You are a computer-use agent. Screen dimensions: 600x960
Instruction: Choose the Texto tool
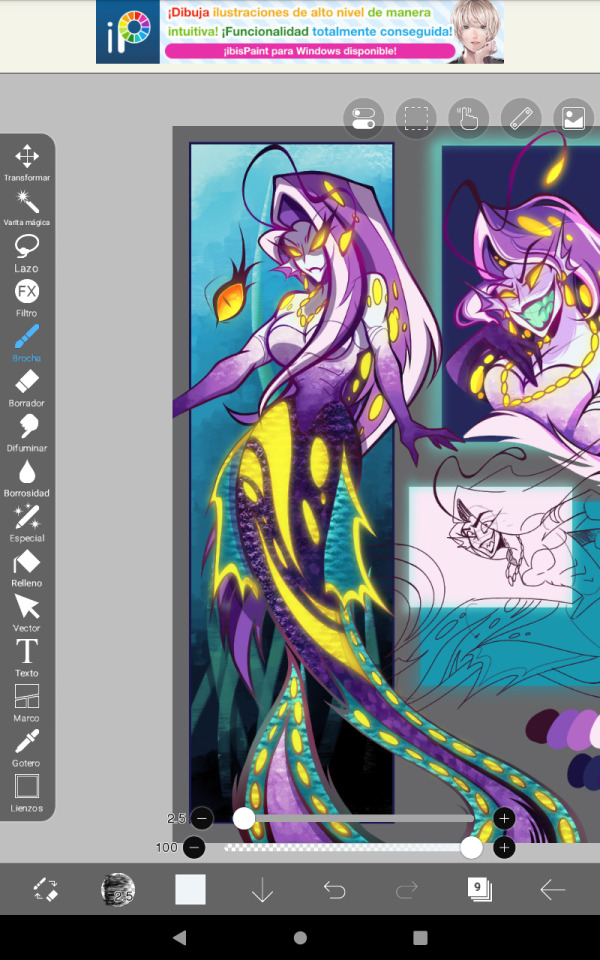(27, 658)
